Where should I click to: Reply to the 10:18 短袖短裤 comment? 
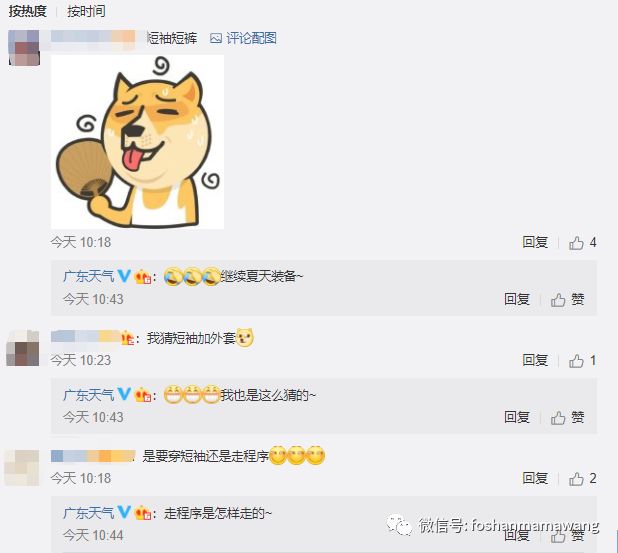pos(535,242)
